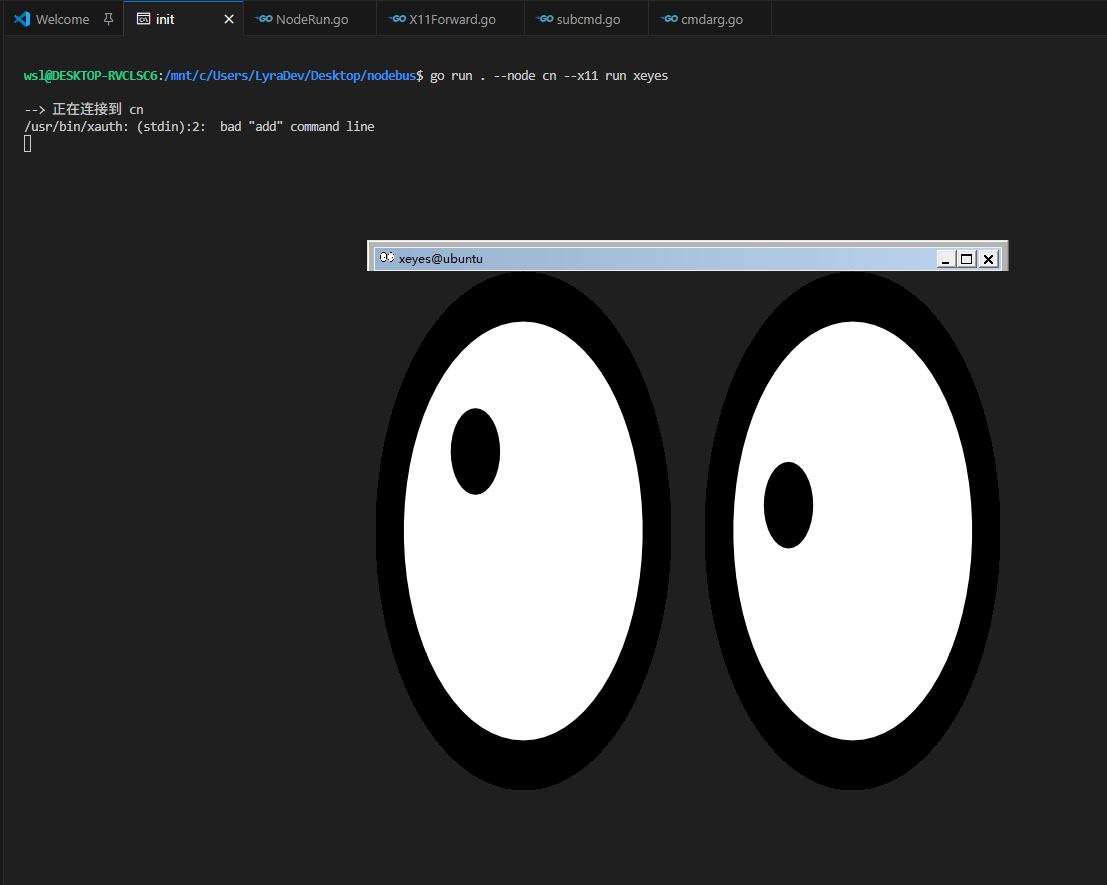Screen dimensions: 1107x885
Task: Close the init terminal tab
Action: point(229,19)
